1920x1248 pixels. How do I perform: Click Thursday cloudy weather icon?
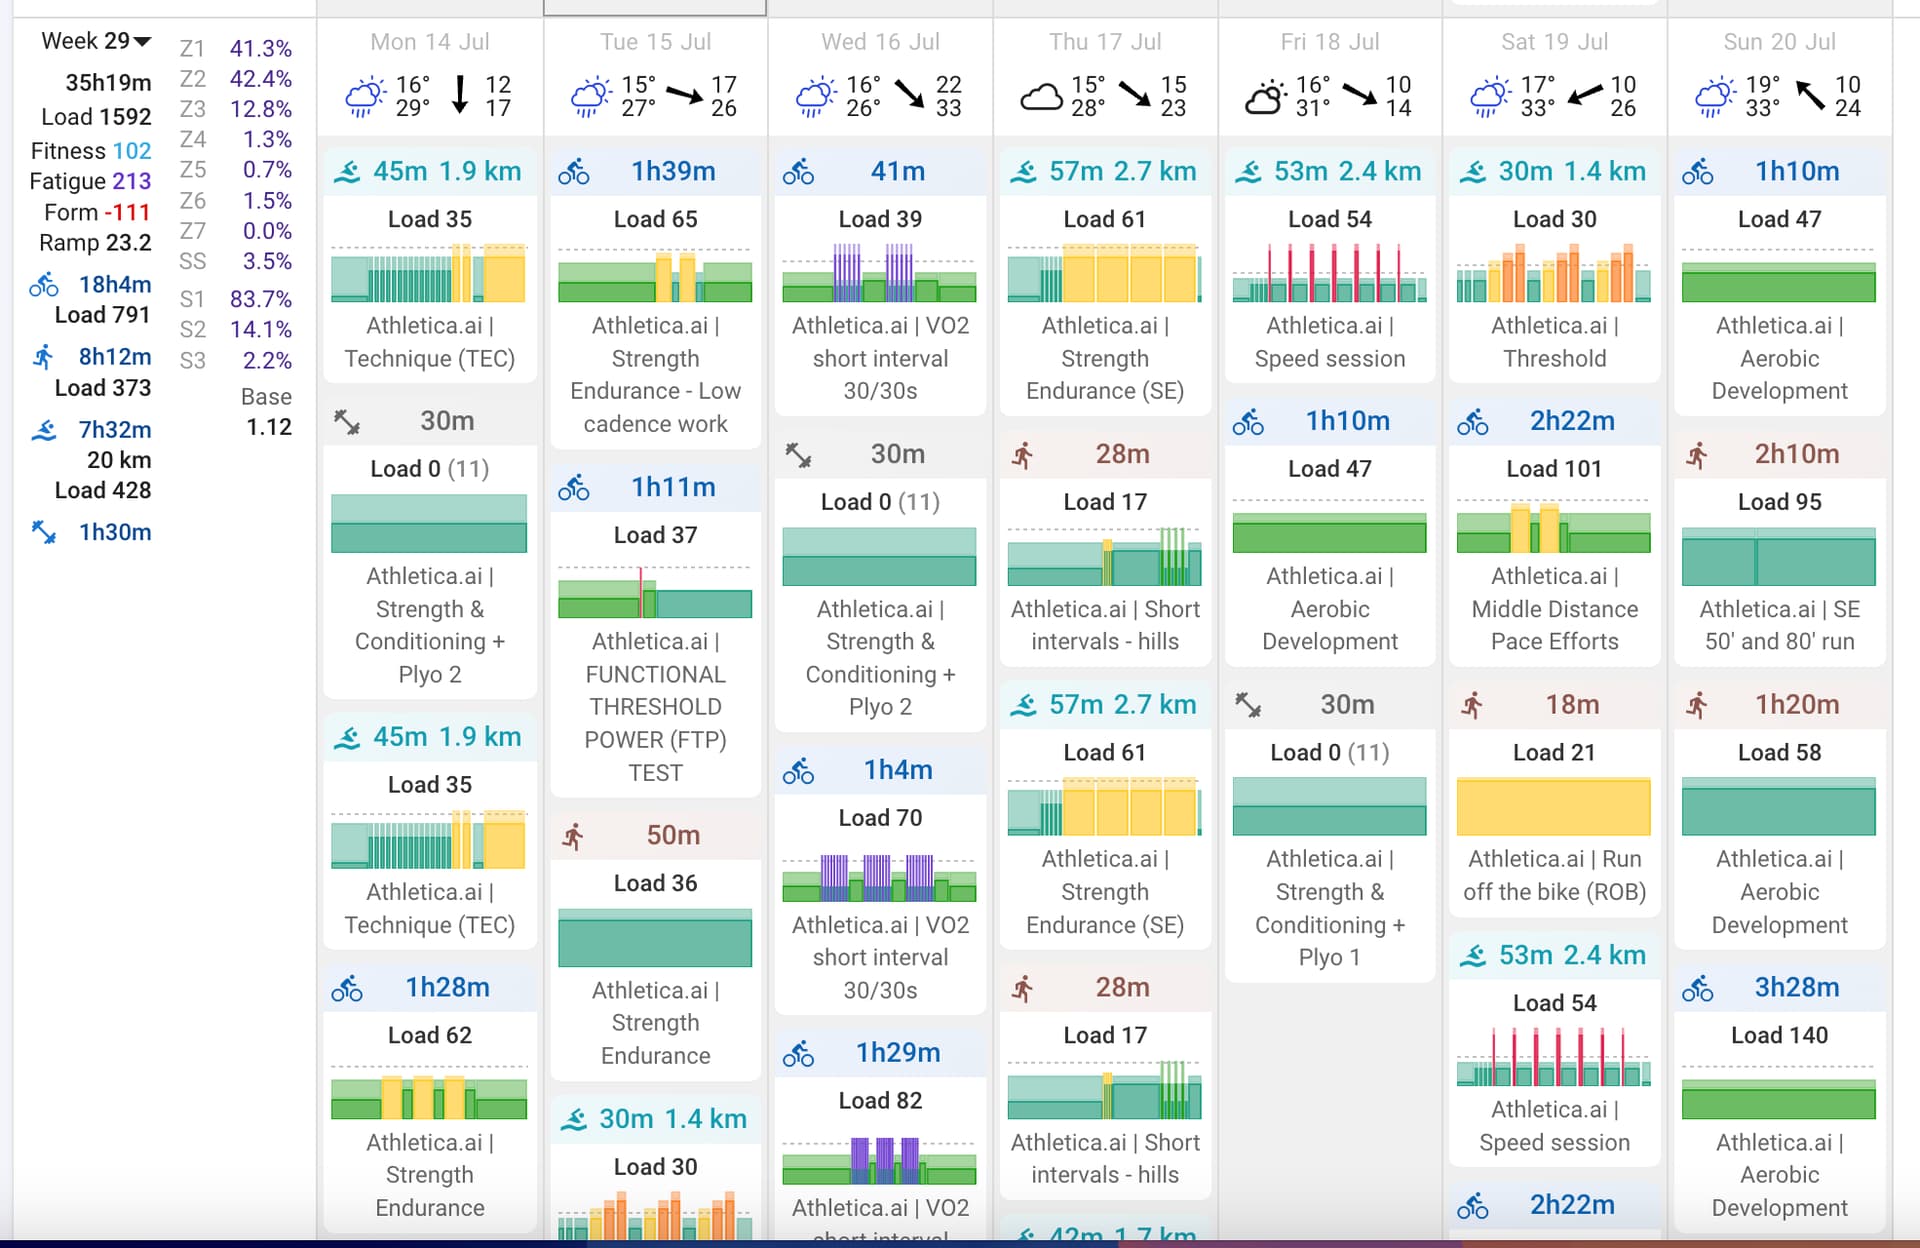coord(1041,97)
